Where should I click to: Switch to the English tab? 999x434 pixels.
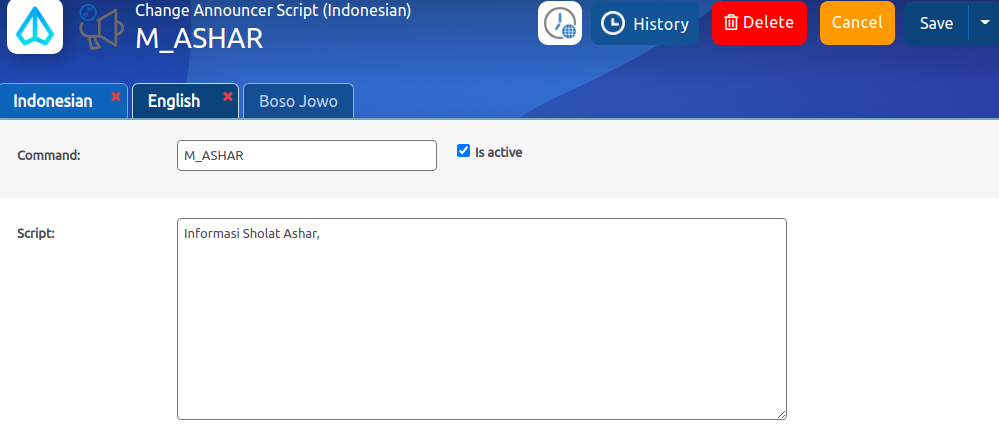(174, 101)
